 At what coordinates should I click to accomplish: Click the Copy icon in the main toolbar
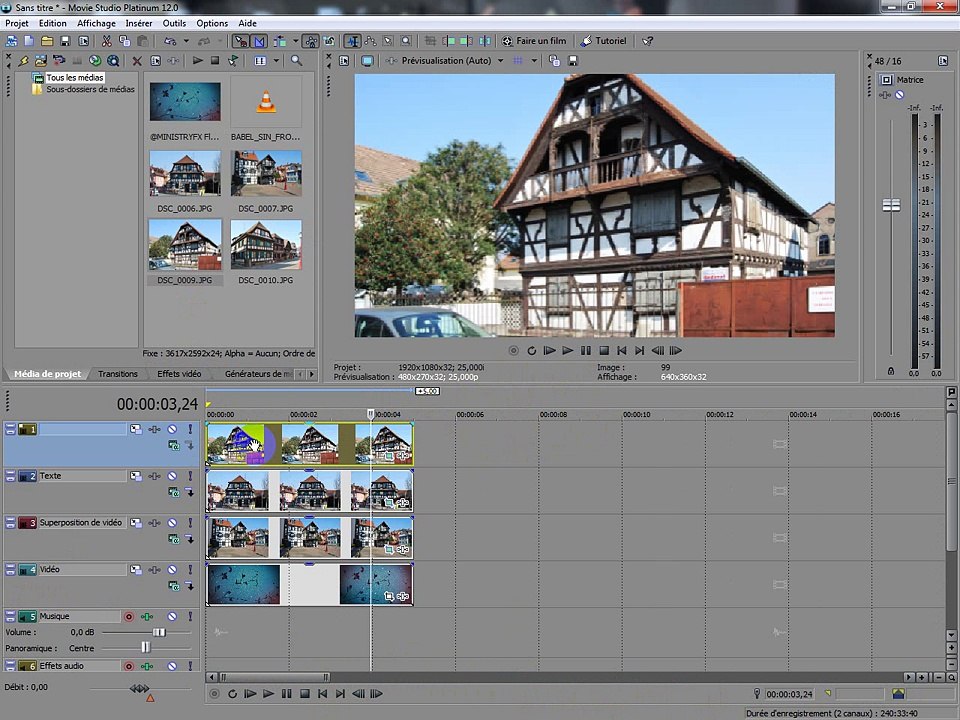tap(124, 41)
